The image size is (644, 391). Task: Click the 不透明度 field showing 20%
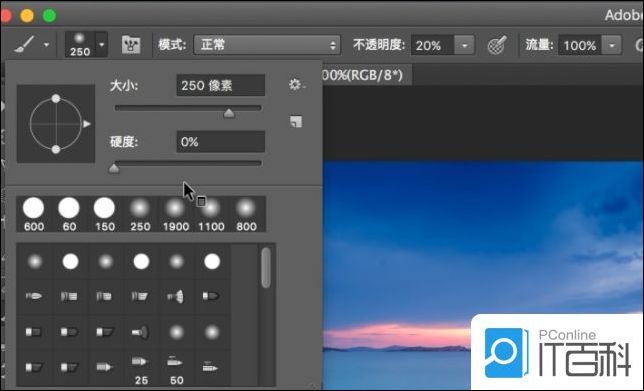click(x=432, y=45)
